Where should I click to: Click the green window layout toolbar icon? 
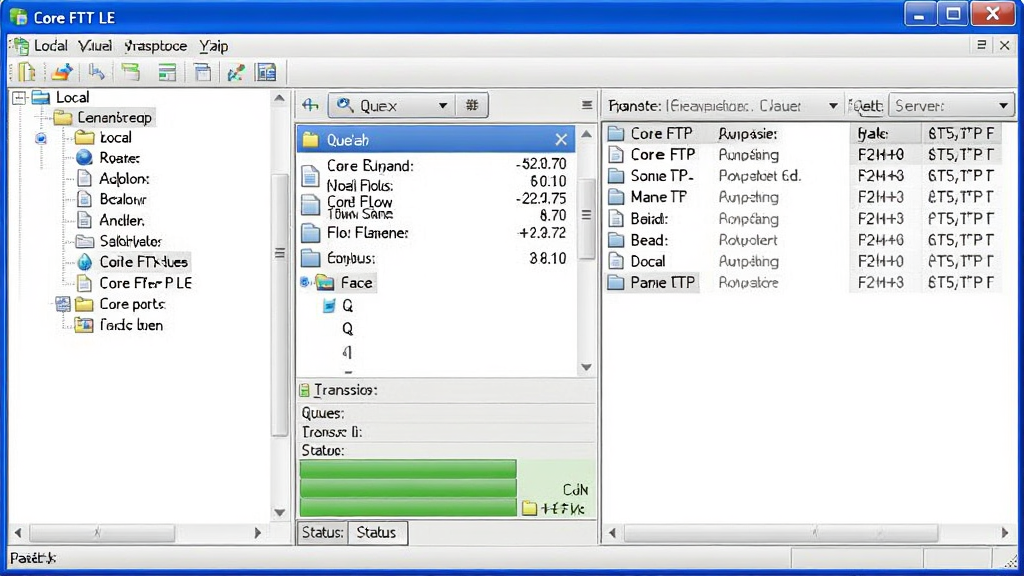pos(167,72)
